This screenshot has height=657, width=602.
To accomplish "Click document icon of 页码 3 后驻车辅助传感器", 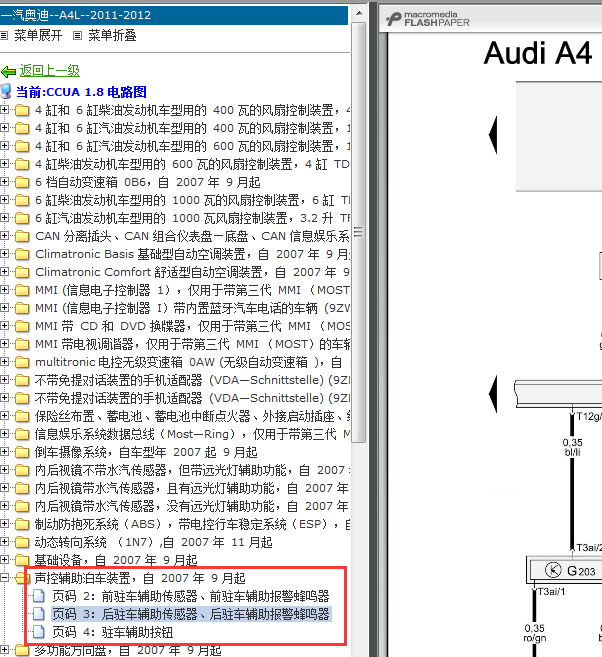I will [x=39, y=614].
